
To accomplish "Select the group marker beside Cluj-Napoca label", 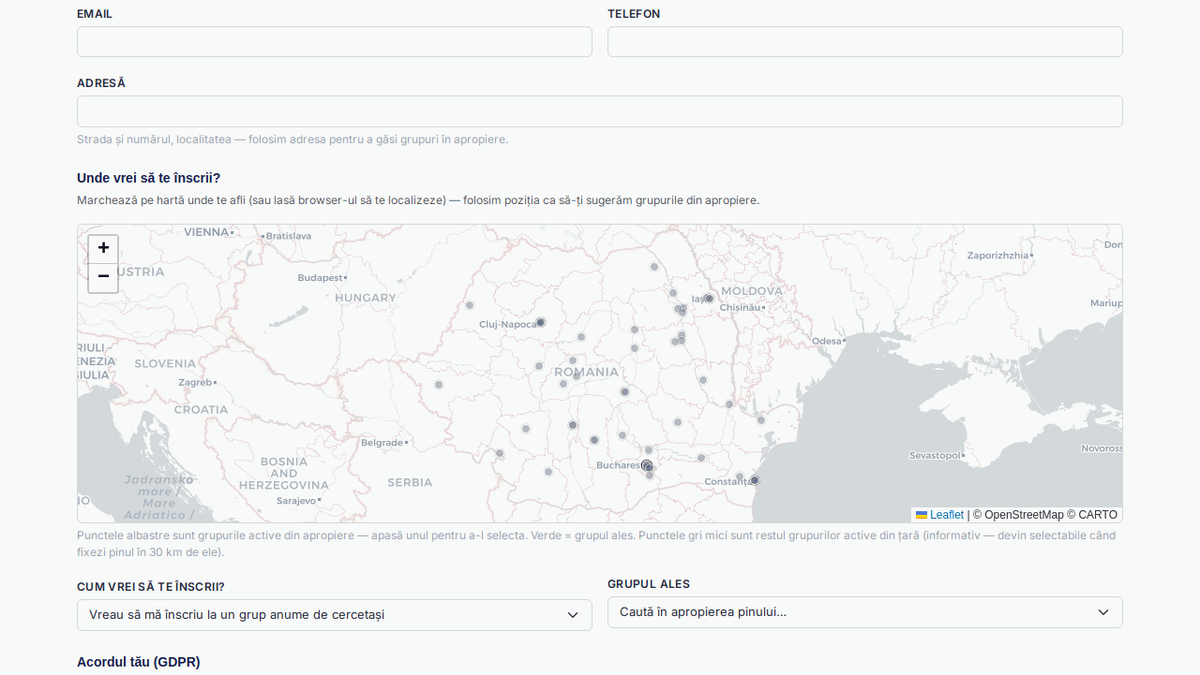I will 541,322.
